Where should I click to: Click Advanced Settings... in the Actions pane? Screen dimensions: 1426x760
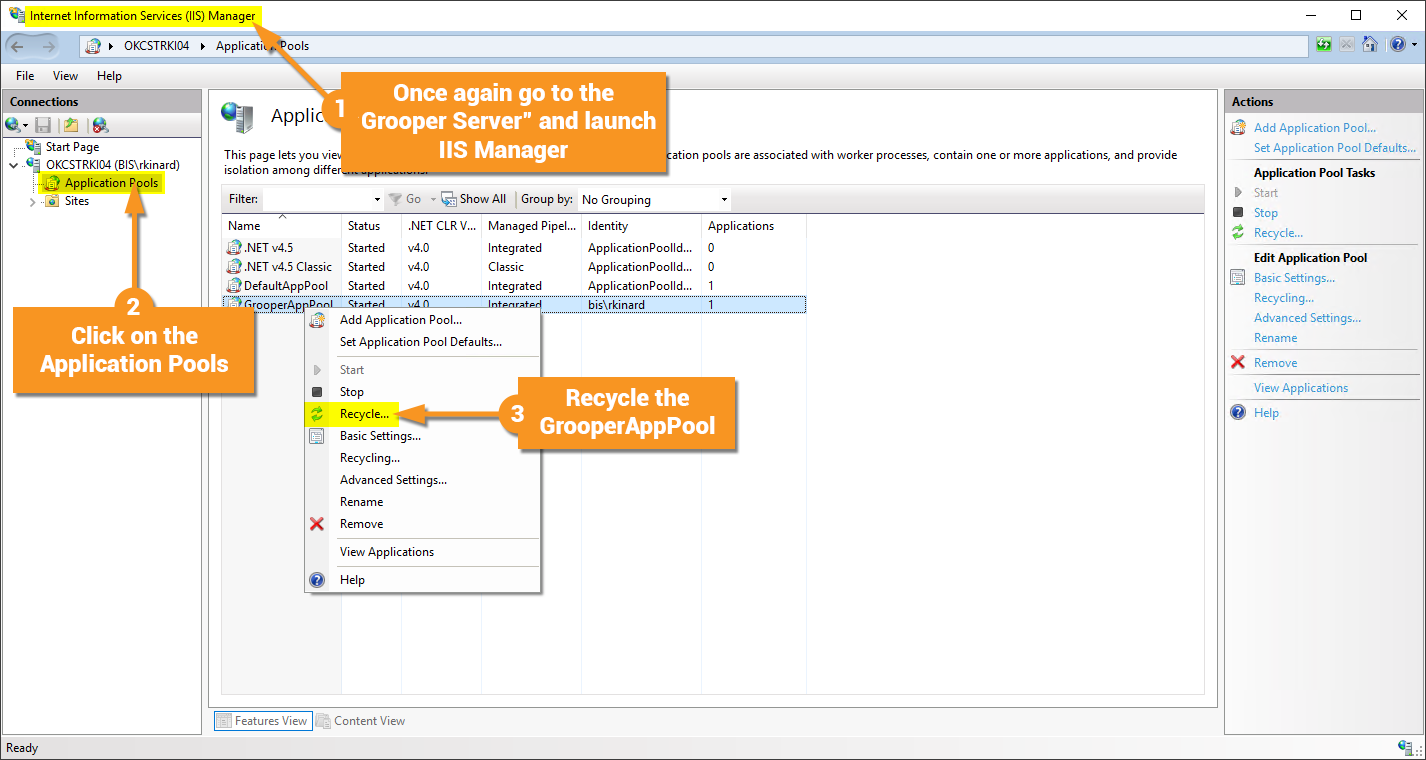click(1307, 318)
